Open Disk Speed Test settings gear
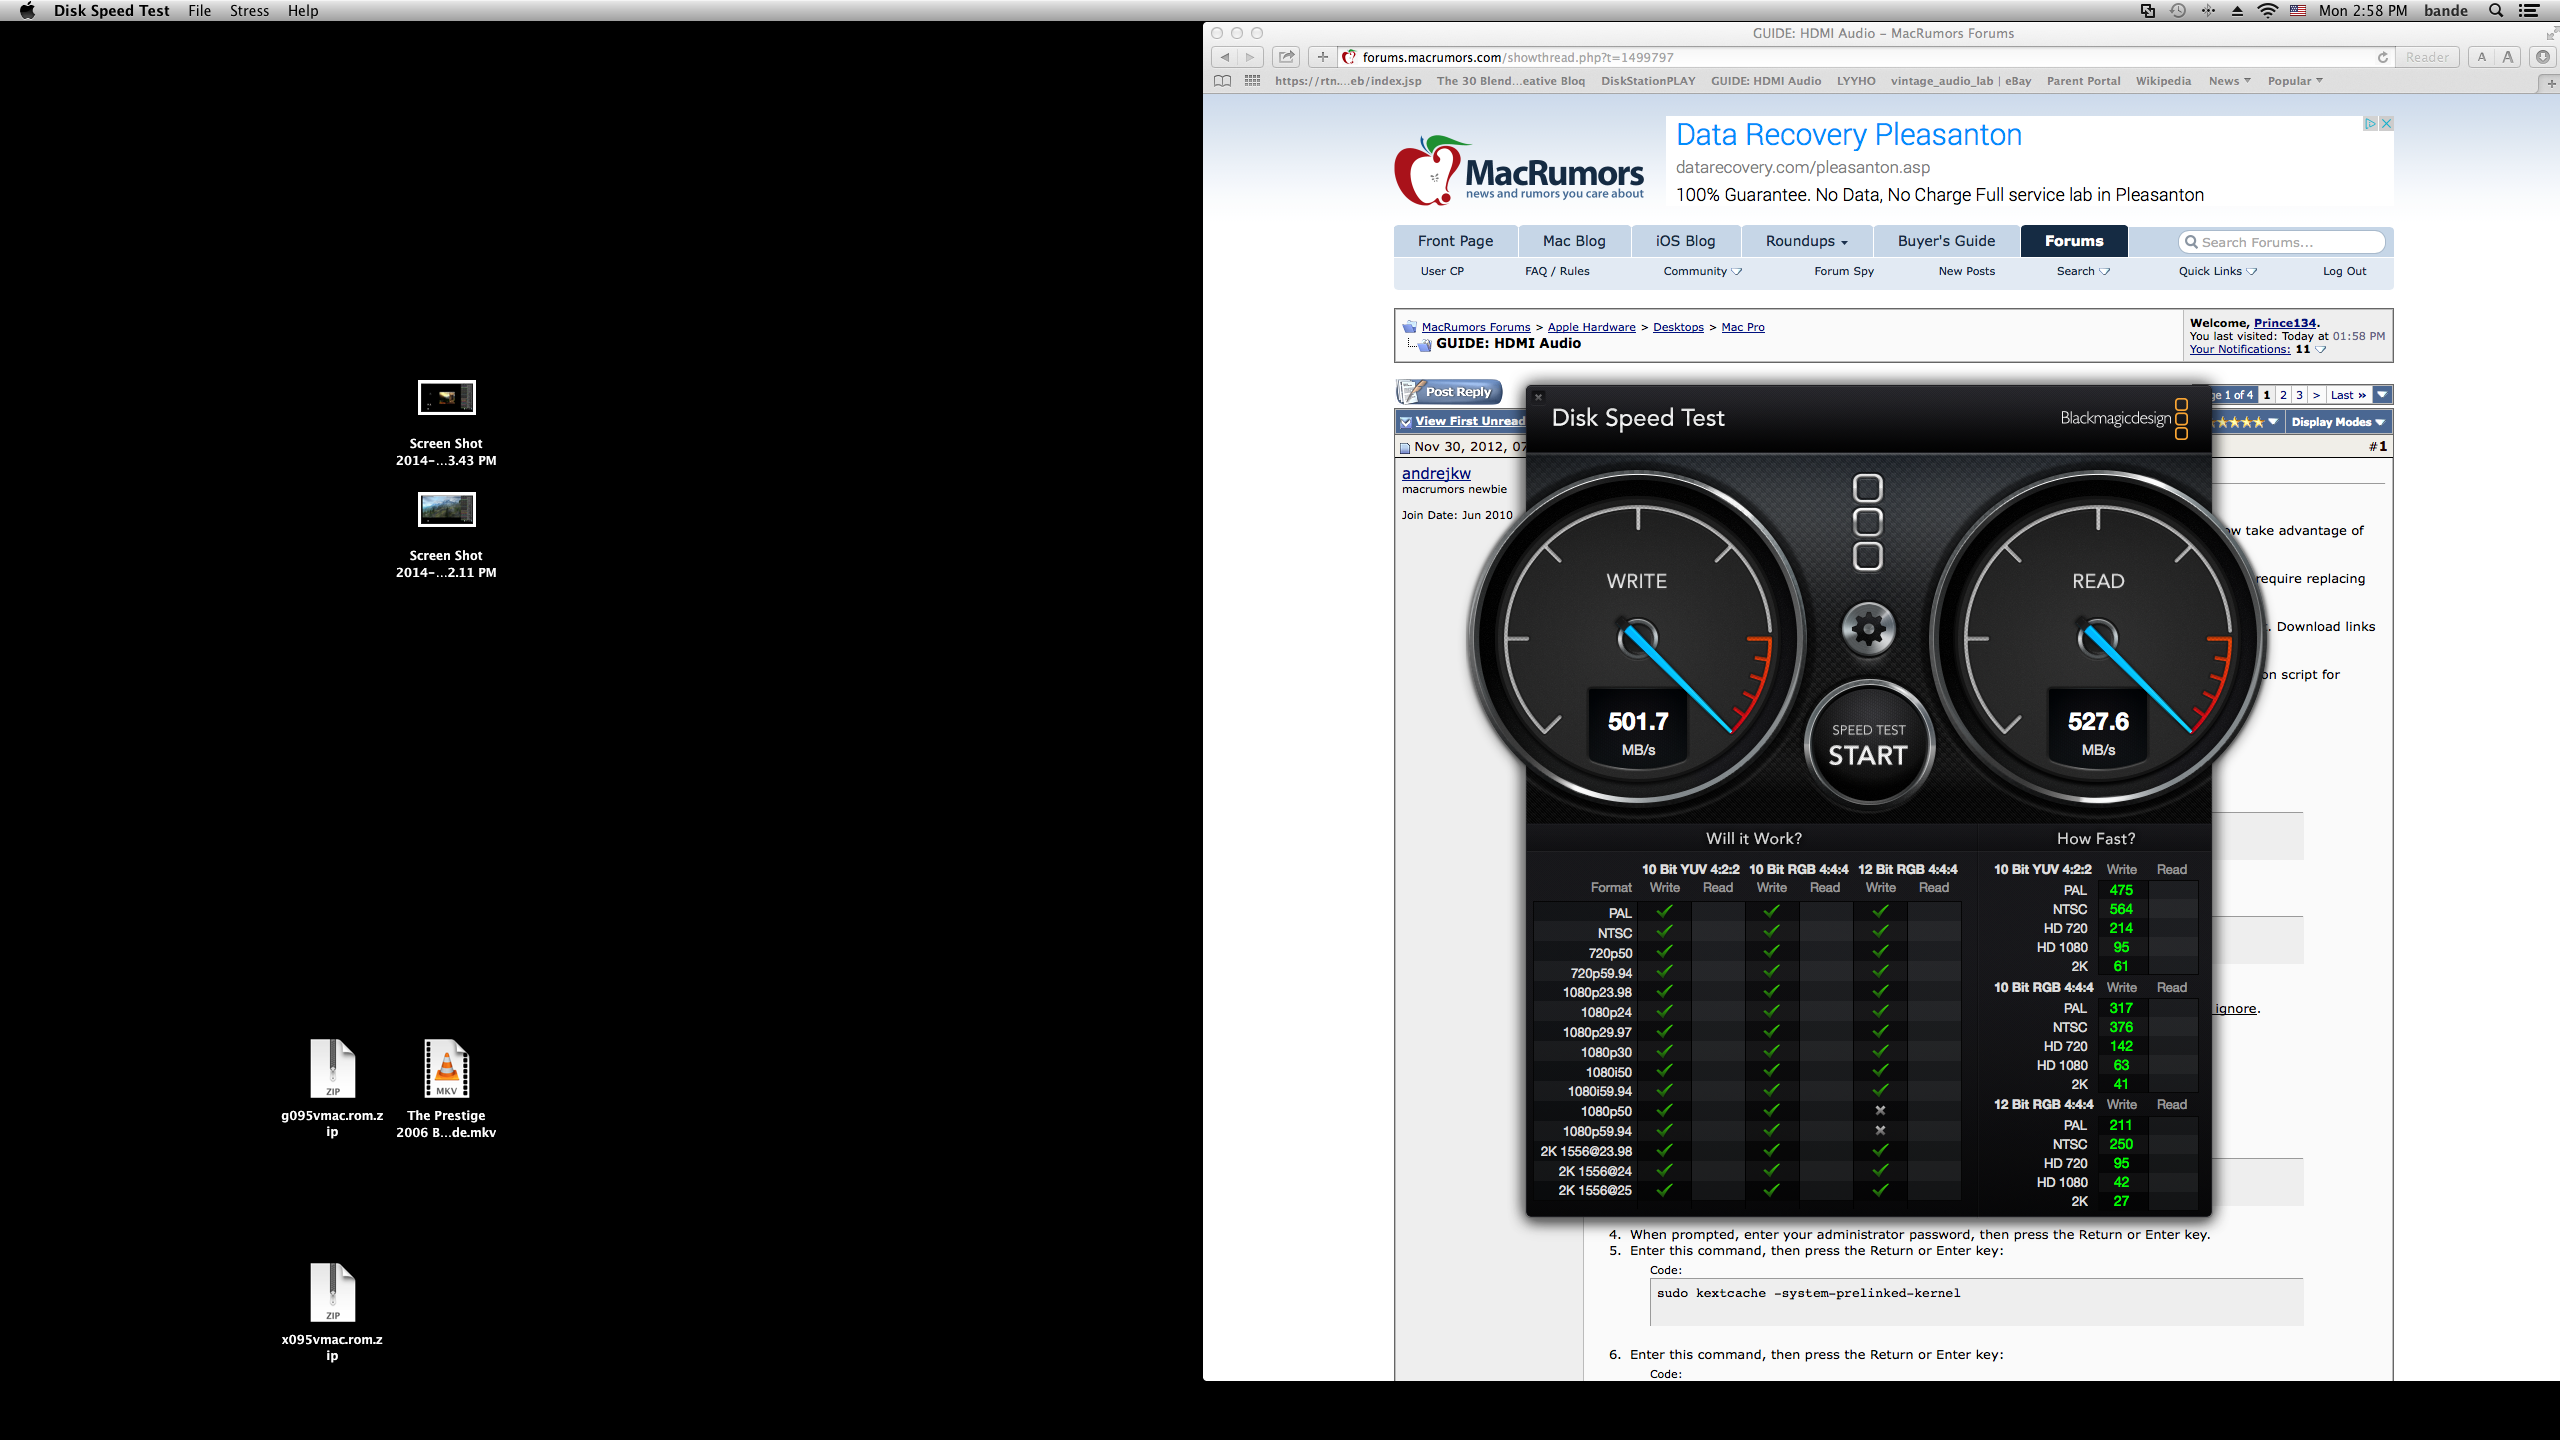 coord(1868,629)
